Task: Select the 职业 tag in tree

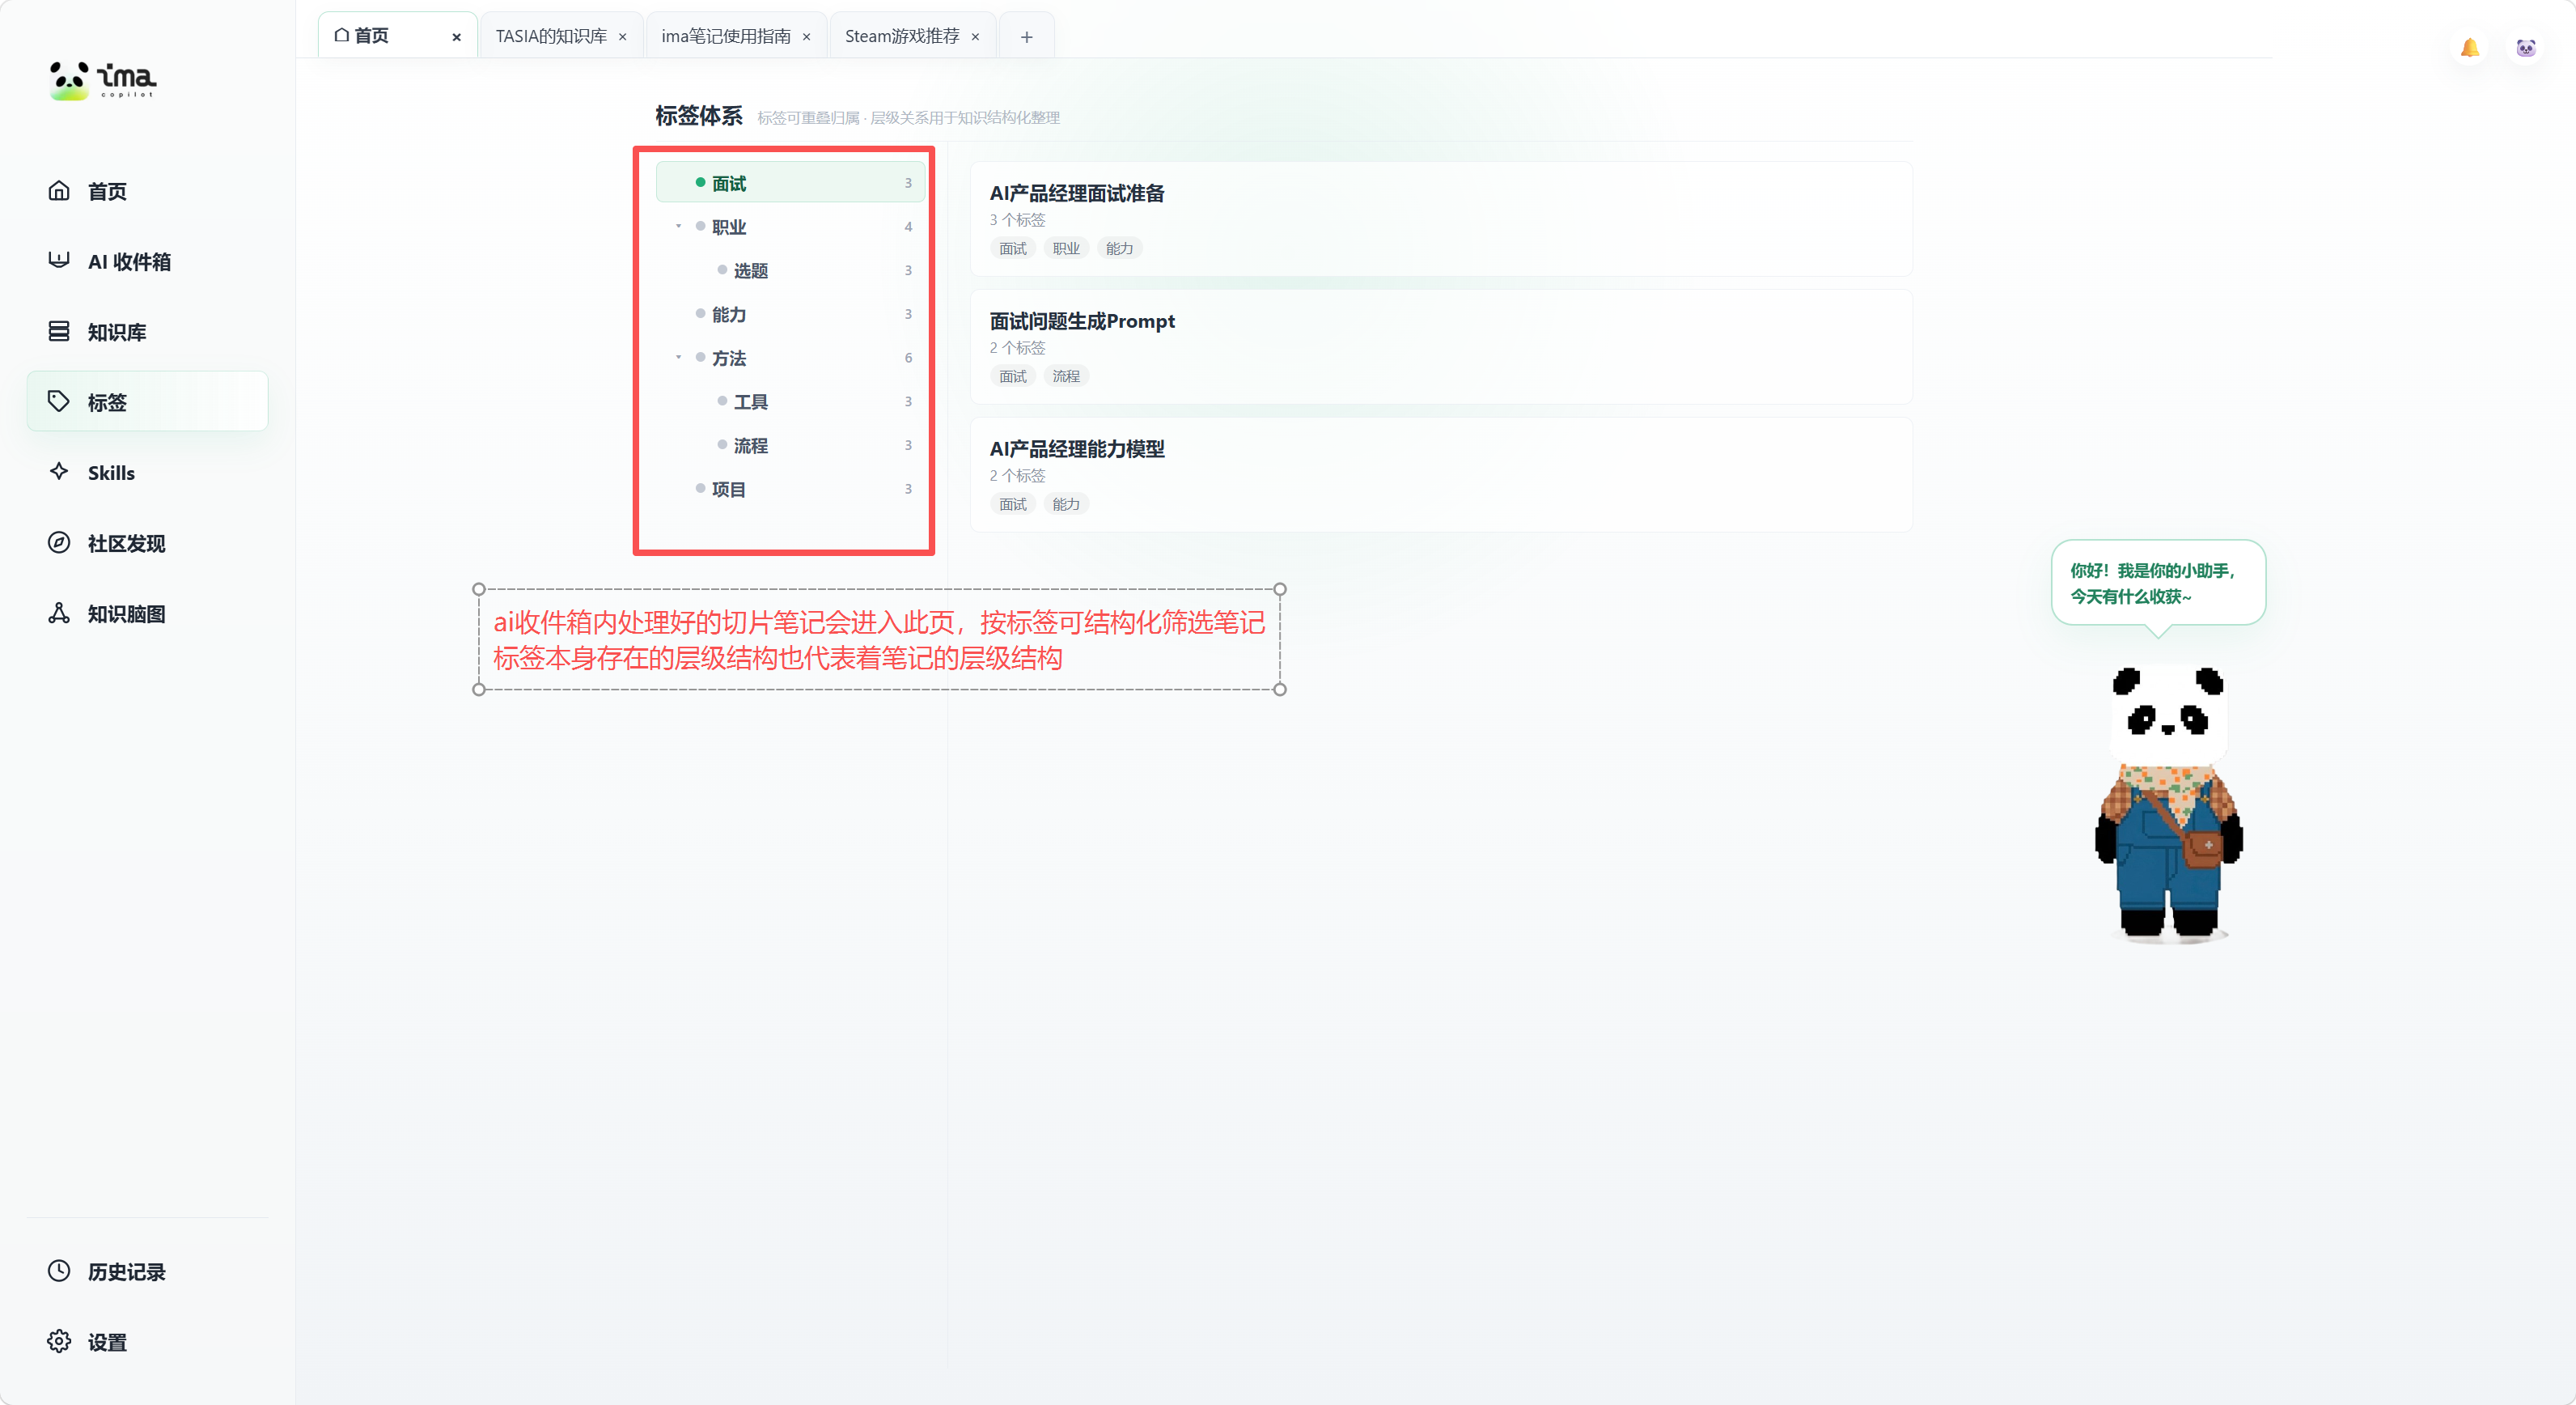Action: point(790,226)
